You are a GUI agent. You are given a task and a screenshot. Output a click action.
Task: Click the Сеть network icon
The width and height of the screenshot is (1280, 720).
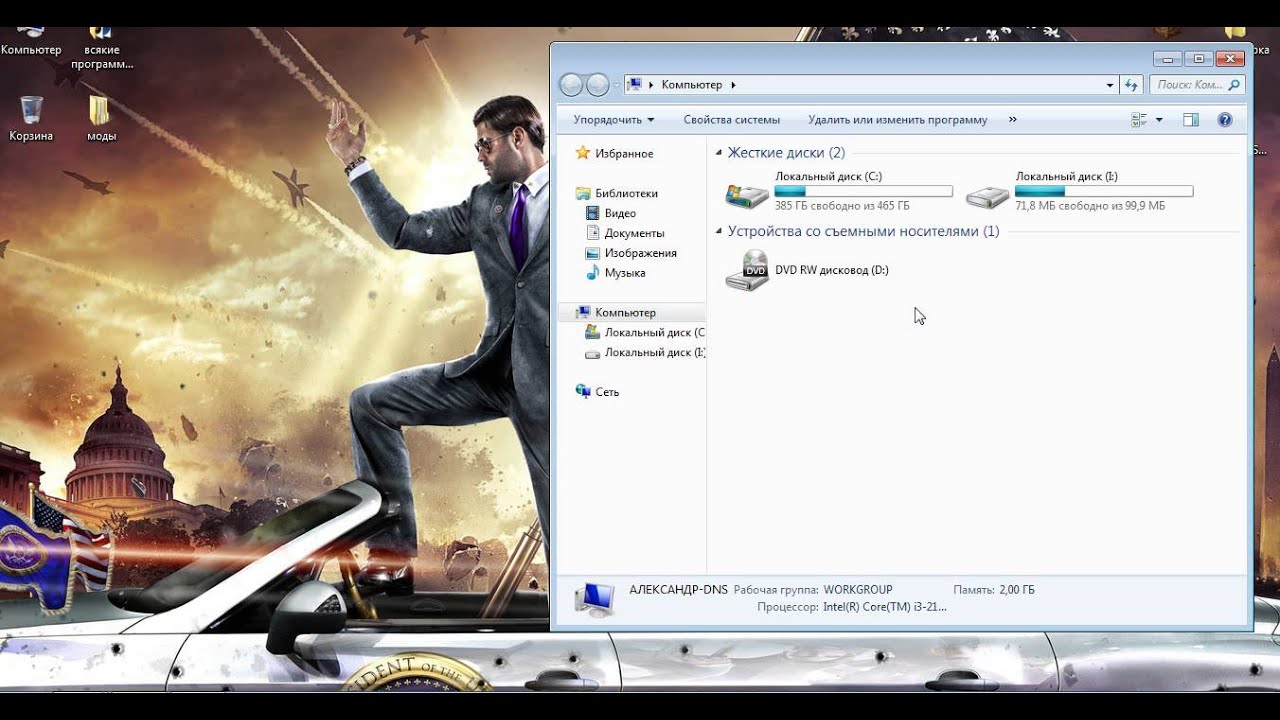click(583, 392)
